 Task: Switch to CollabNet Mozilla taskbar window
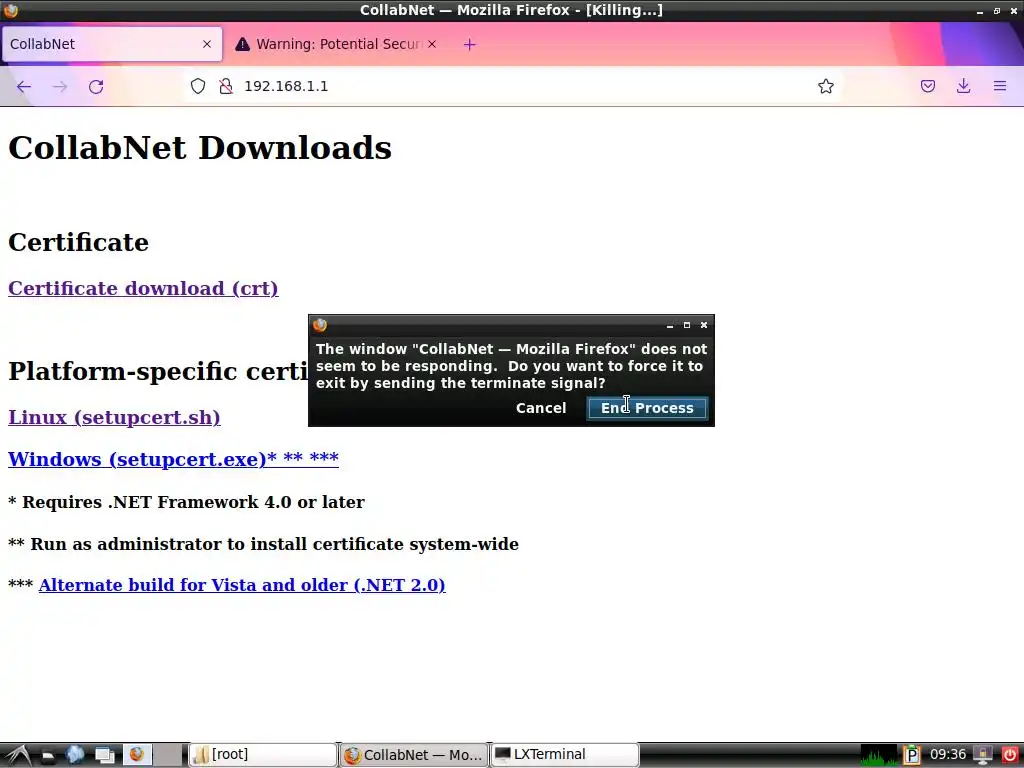tap(414, 755)
